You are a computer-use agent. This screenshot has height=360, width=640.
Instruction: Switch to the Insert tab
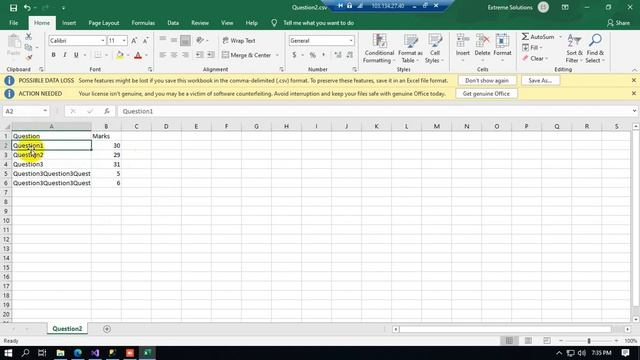click(x=69, y=23)
